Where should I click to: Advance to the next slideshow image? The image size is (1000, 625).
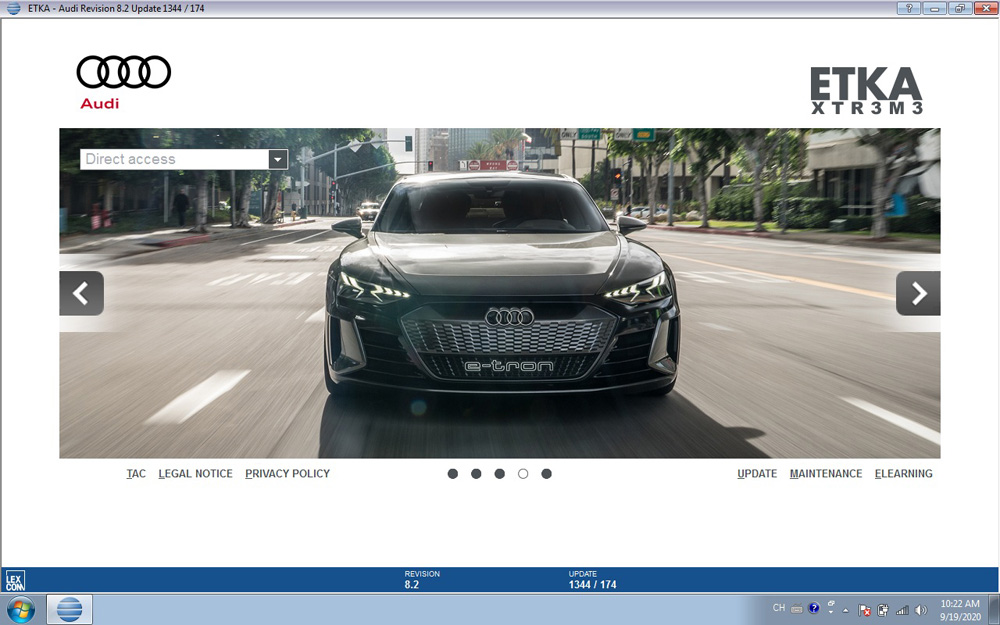pyautogui.click(x=918, y=293)
